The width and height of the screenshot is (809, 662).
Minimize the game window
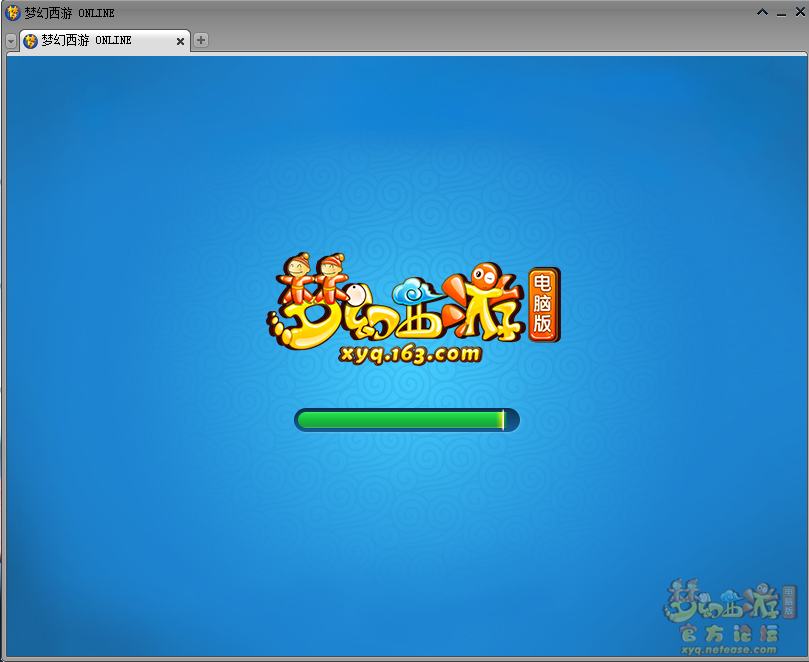click(x=781, y=14)
